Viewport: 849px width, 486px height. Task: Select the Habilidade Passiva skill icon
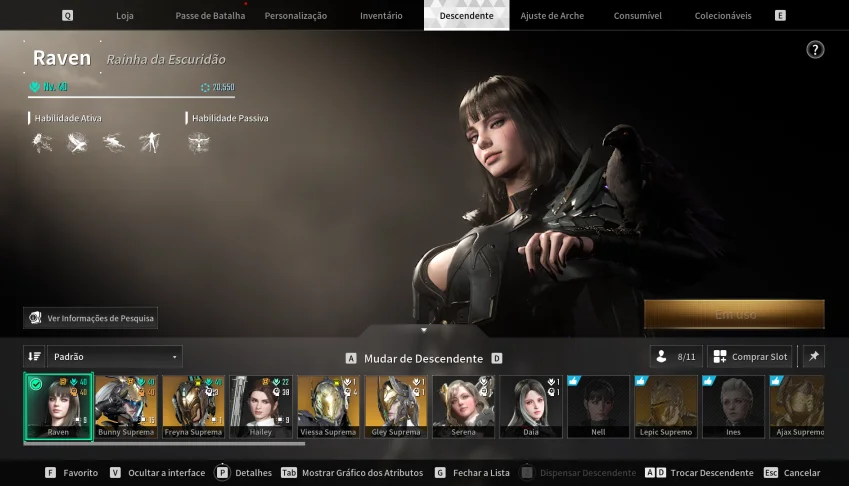[x=199, y=143]
